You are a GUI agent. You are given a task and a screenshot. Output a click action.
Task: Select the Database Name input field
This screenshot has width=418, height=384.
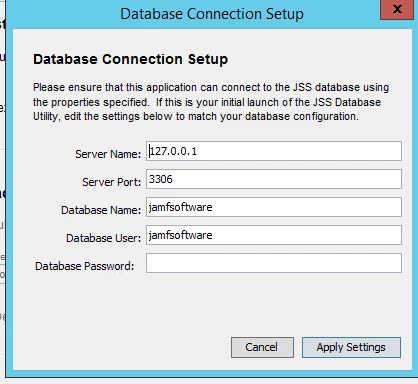tap(274, 207)
